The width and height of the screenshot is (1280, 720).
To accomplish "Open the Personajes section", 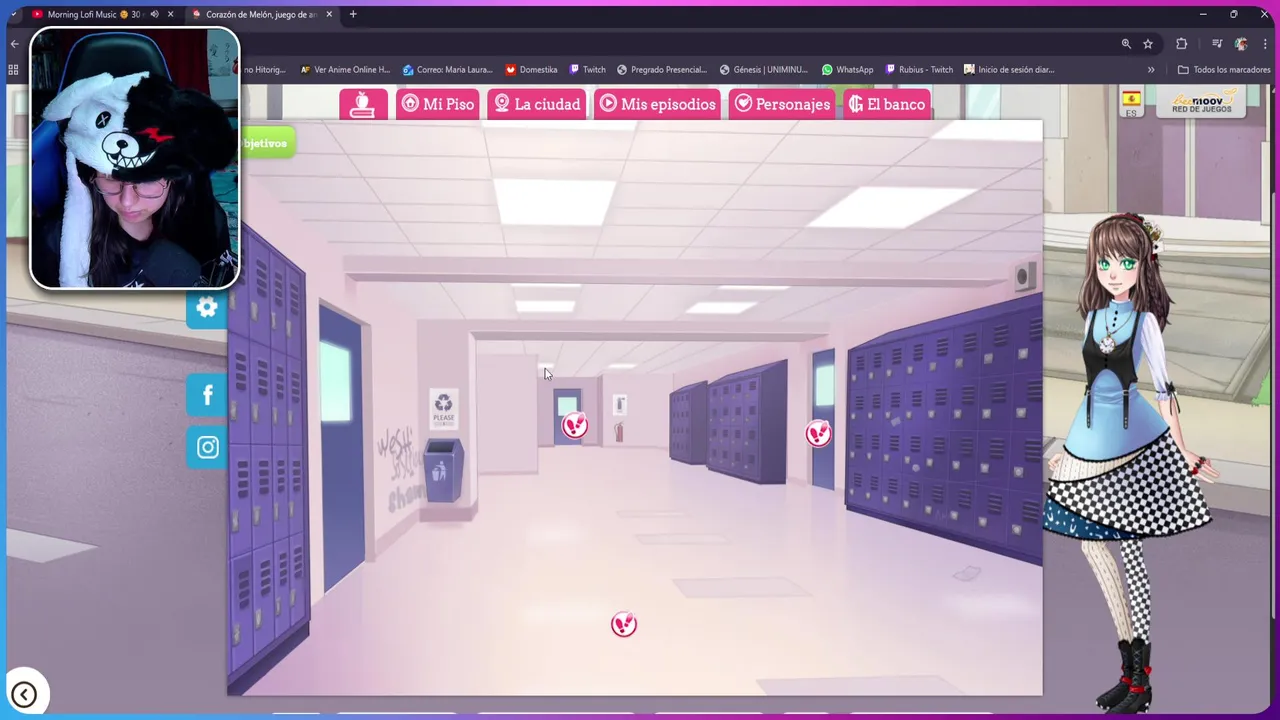I will click(x=782, y=104).
